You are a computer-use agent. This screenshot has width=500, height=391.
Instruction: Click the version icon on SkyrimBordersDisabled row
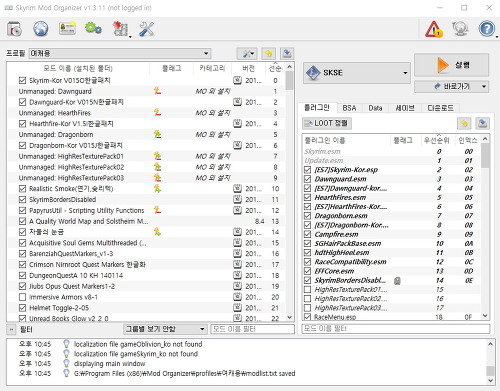point(237,199)
